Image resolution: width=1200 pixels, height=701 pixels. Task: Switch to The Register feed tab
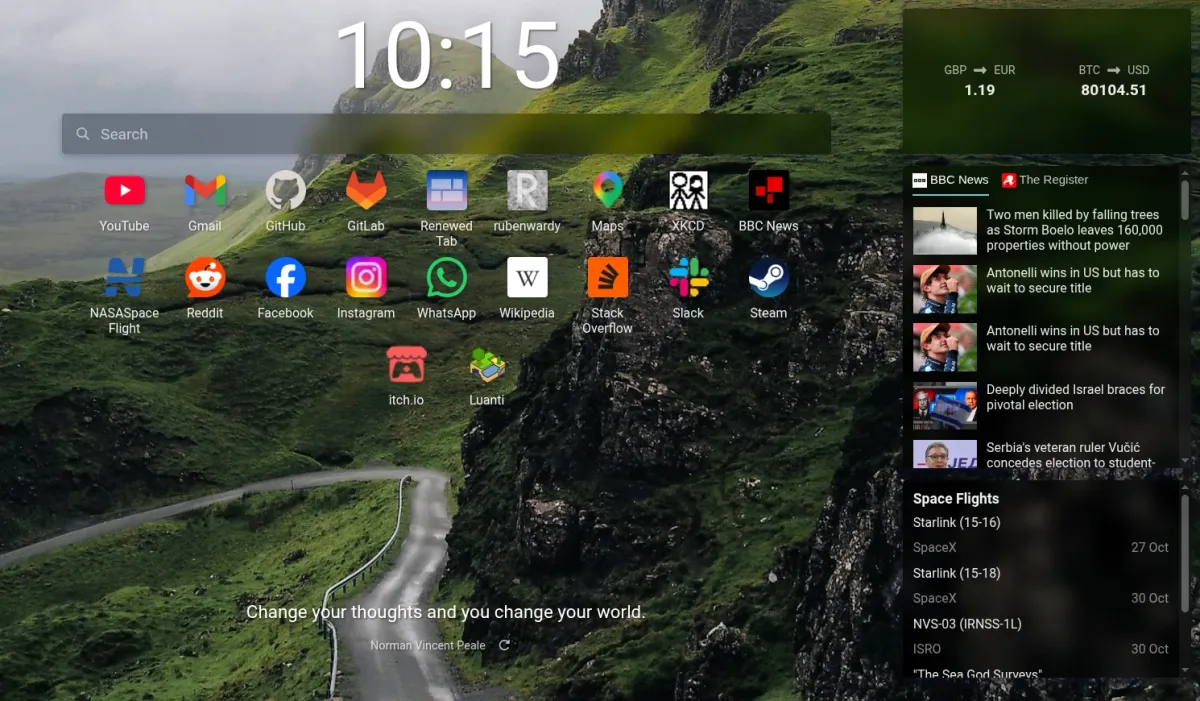point(1046,180)
